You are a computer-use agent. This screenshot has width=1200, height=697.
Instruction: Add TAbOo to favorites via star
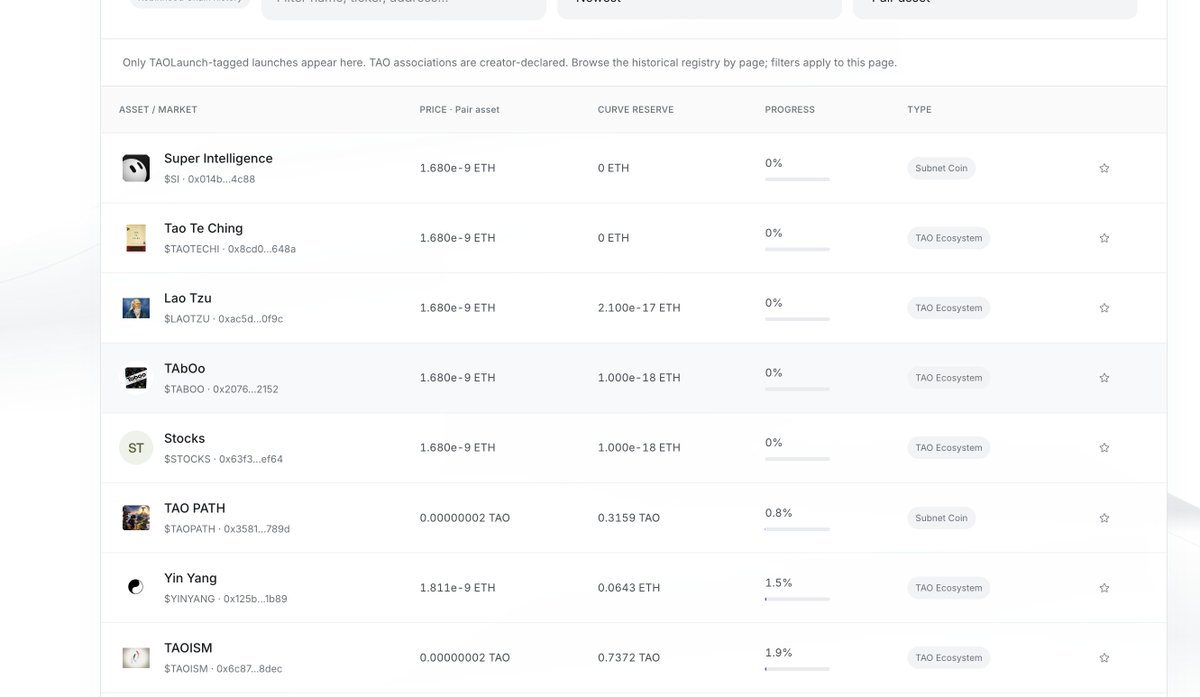(1104, 378)
